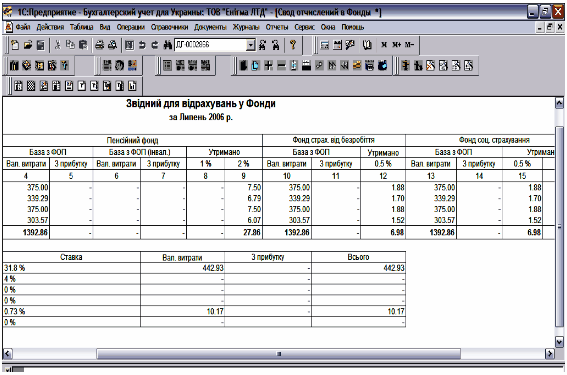Click vertical scrollbar down arrow
The image size is (567, 375).
[x=559, y=341]
